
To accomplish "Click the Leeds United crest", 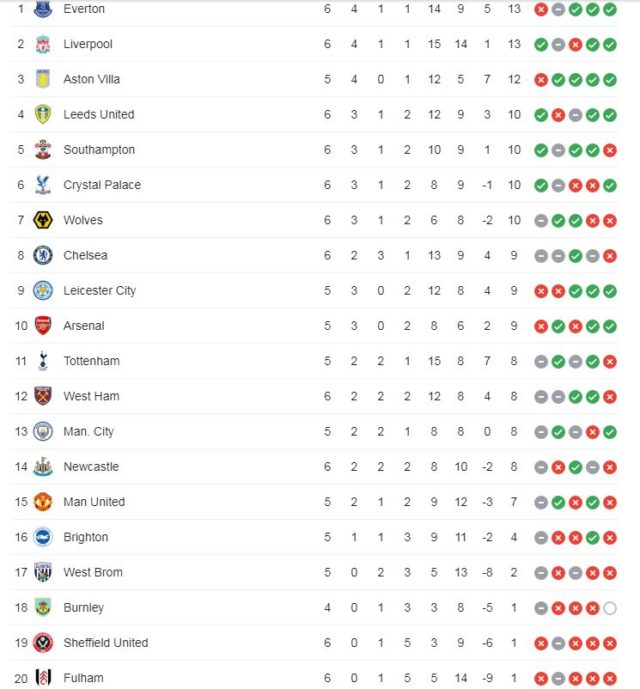I will click(x=42, y=114).
